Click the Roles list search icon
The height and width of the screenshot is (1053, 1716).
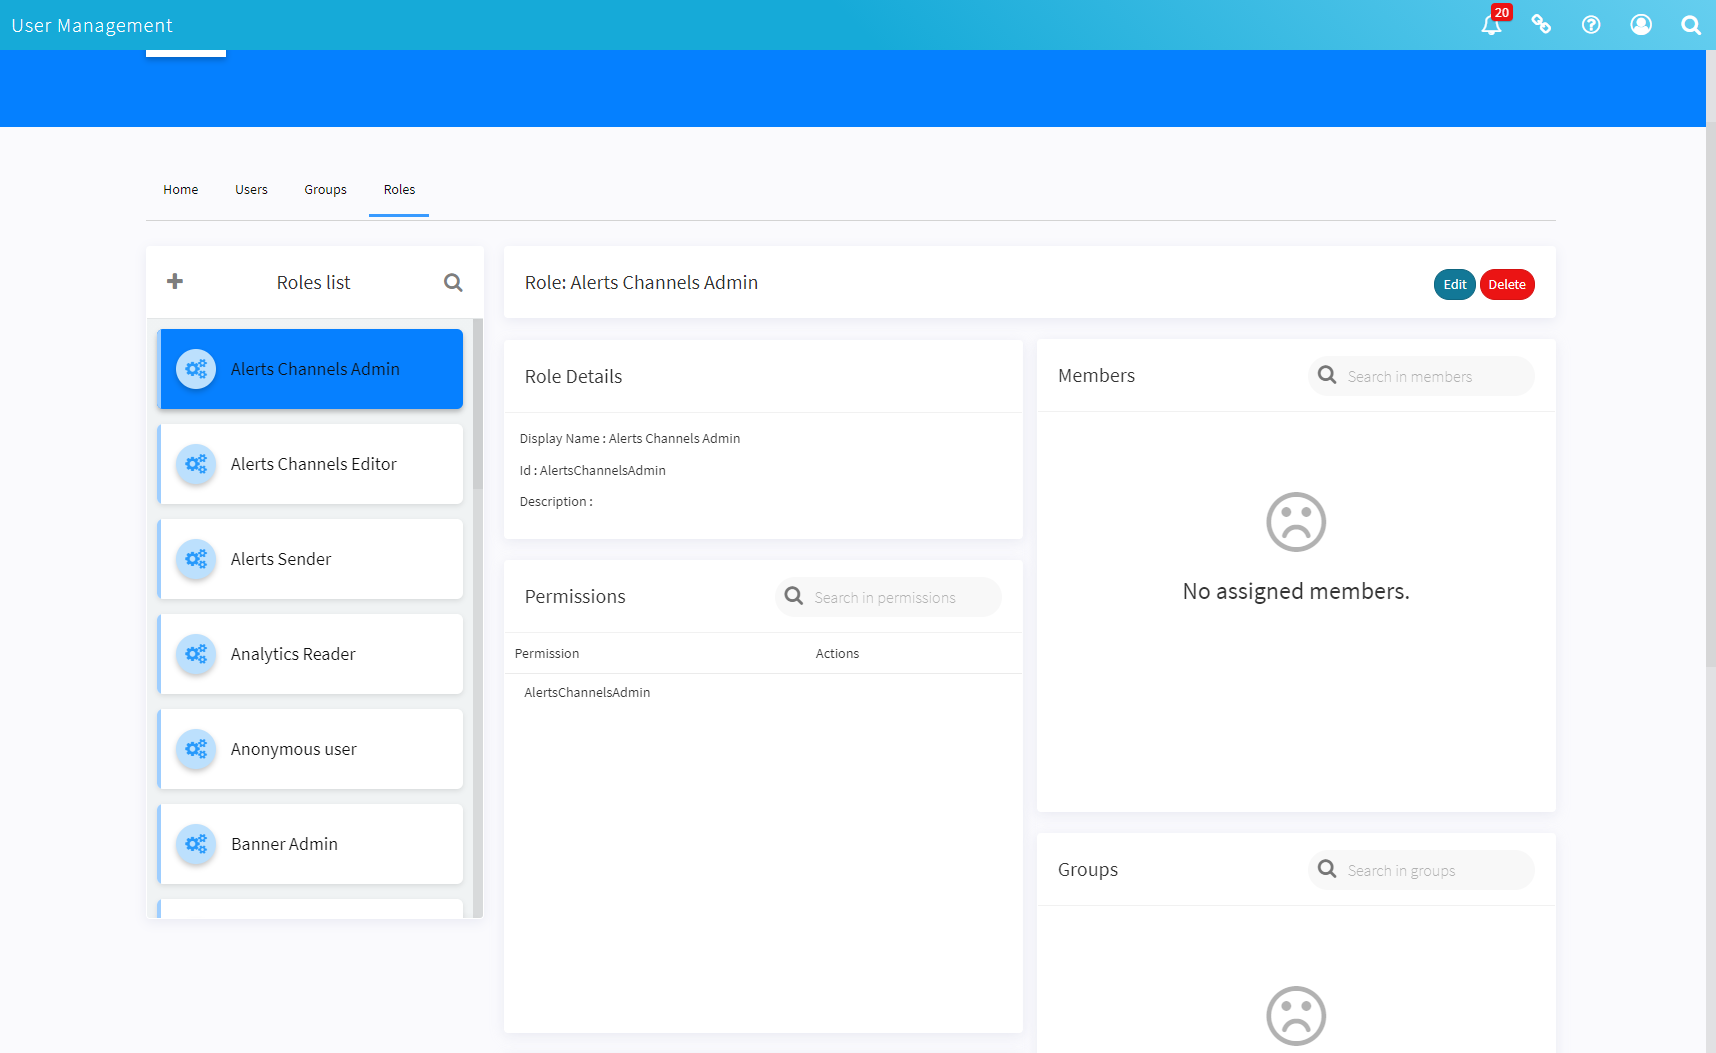[453, 283]
